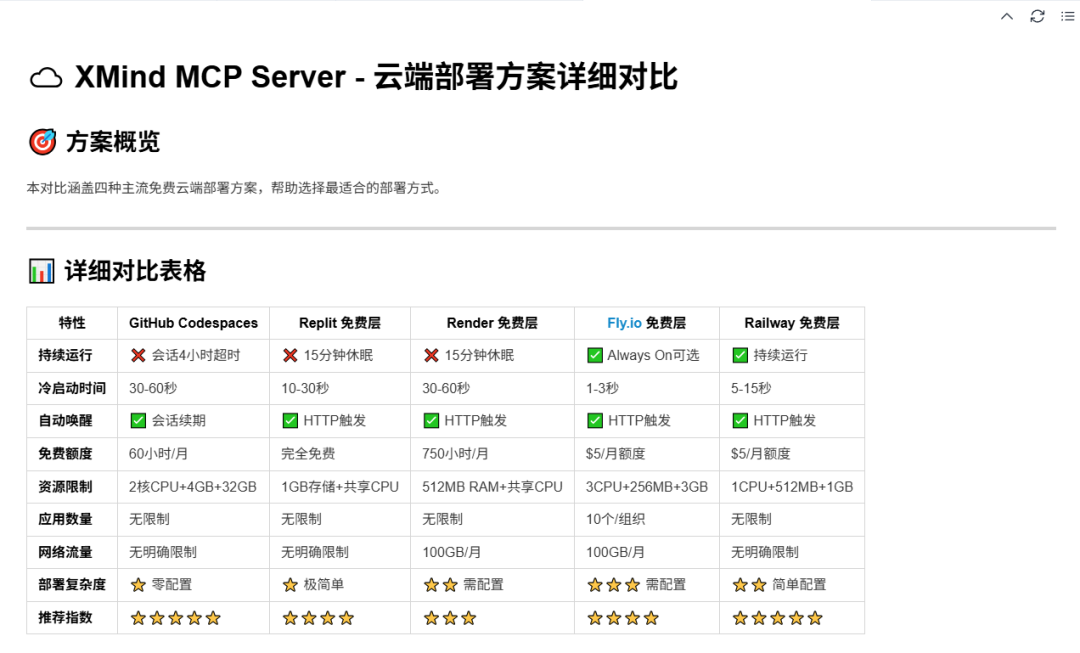Click the 资源限制 row label

65,487
